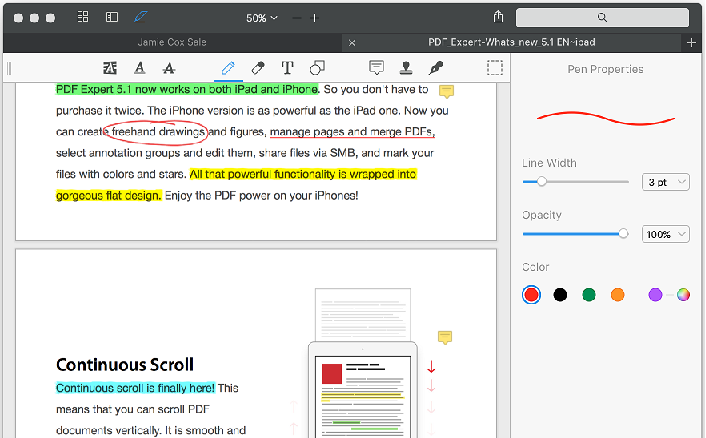Image resolution: width=706 pixels, height=438 pixels.
Task: Select the Text tool
Action: click(287, 68)
